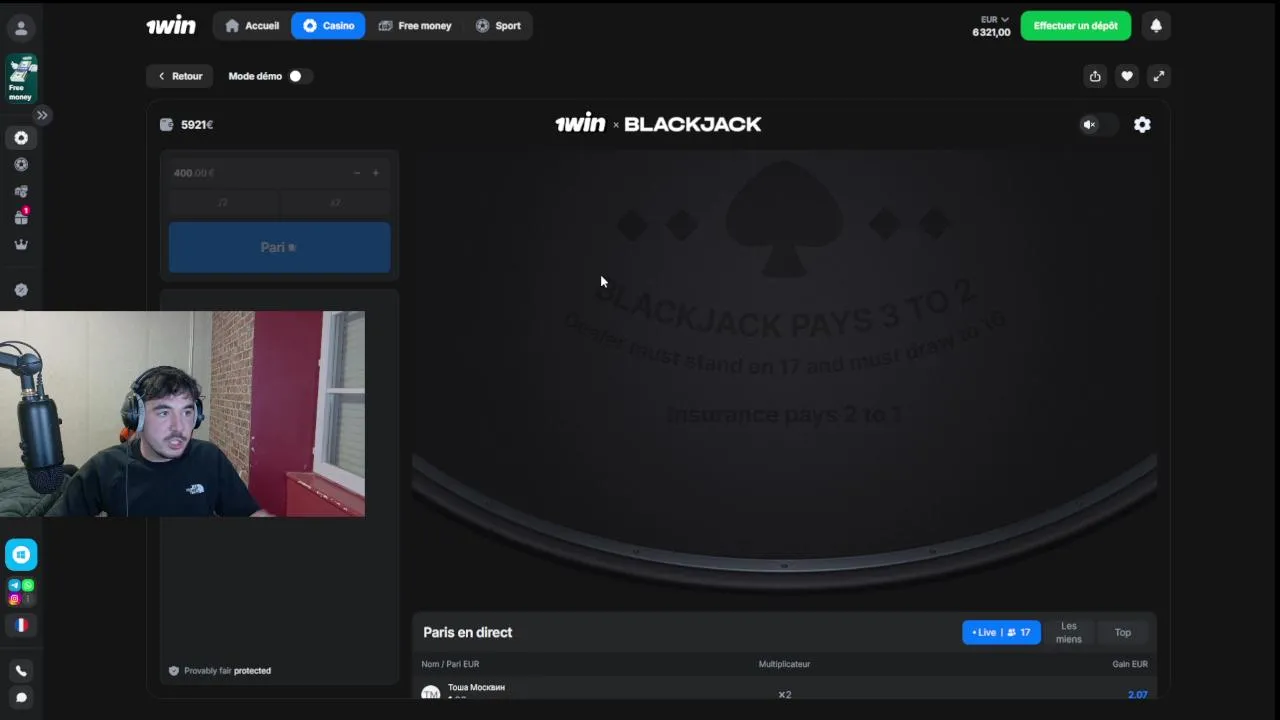Click the 2.07 gain value
Viewport: 1280px width, 720px height.
1137,694
